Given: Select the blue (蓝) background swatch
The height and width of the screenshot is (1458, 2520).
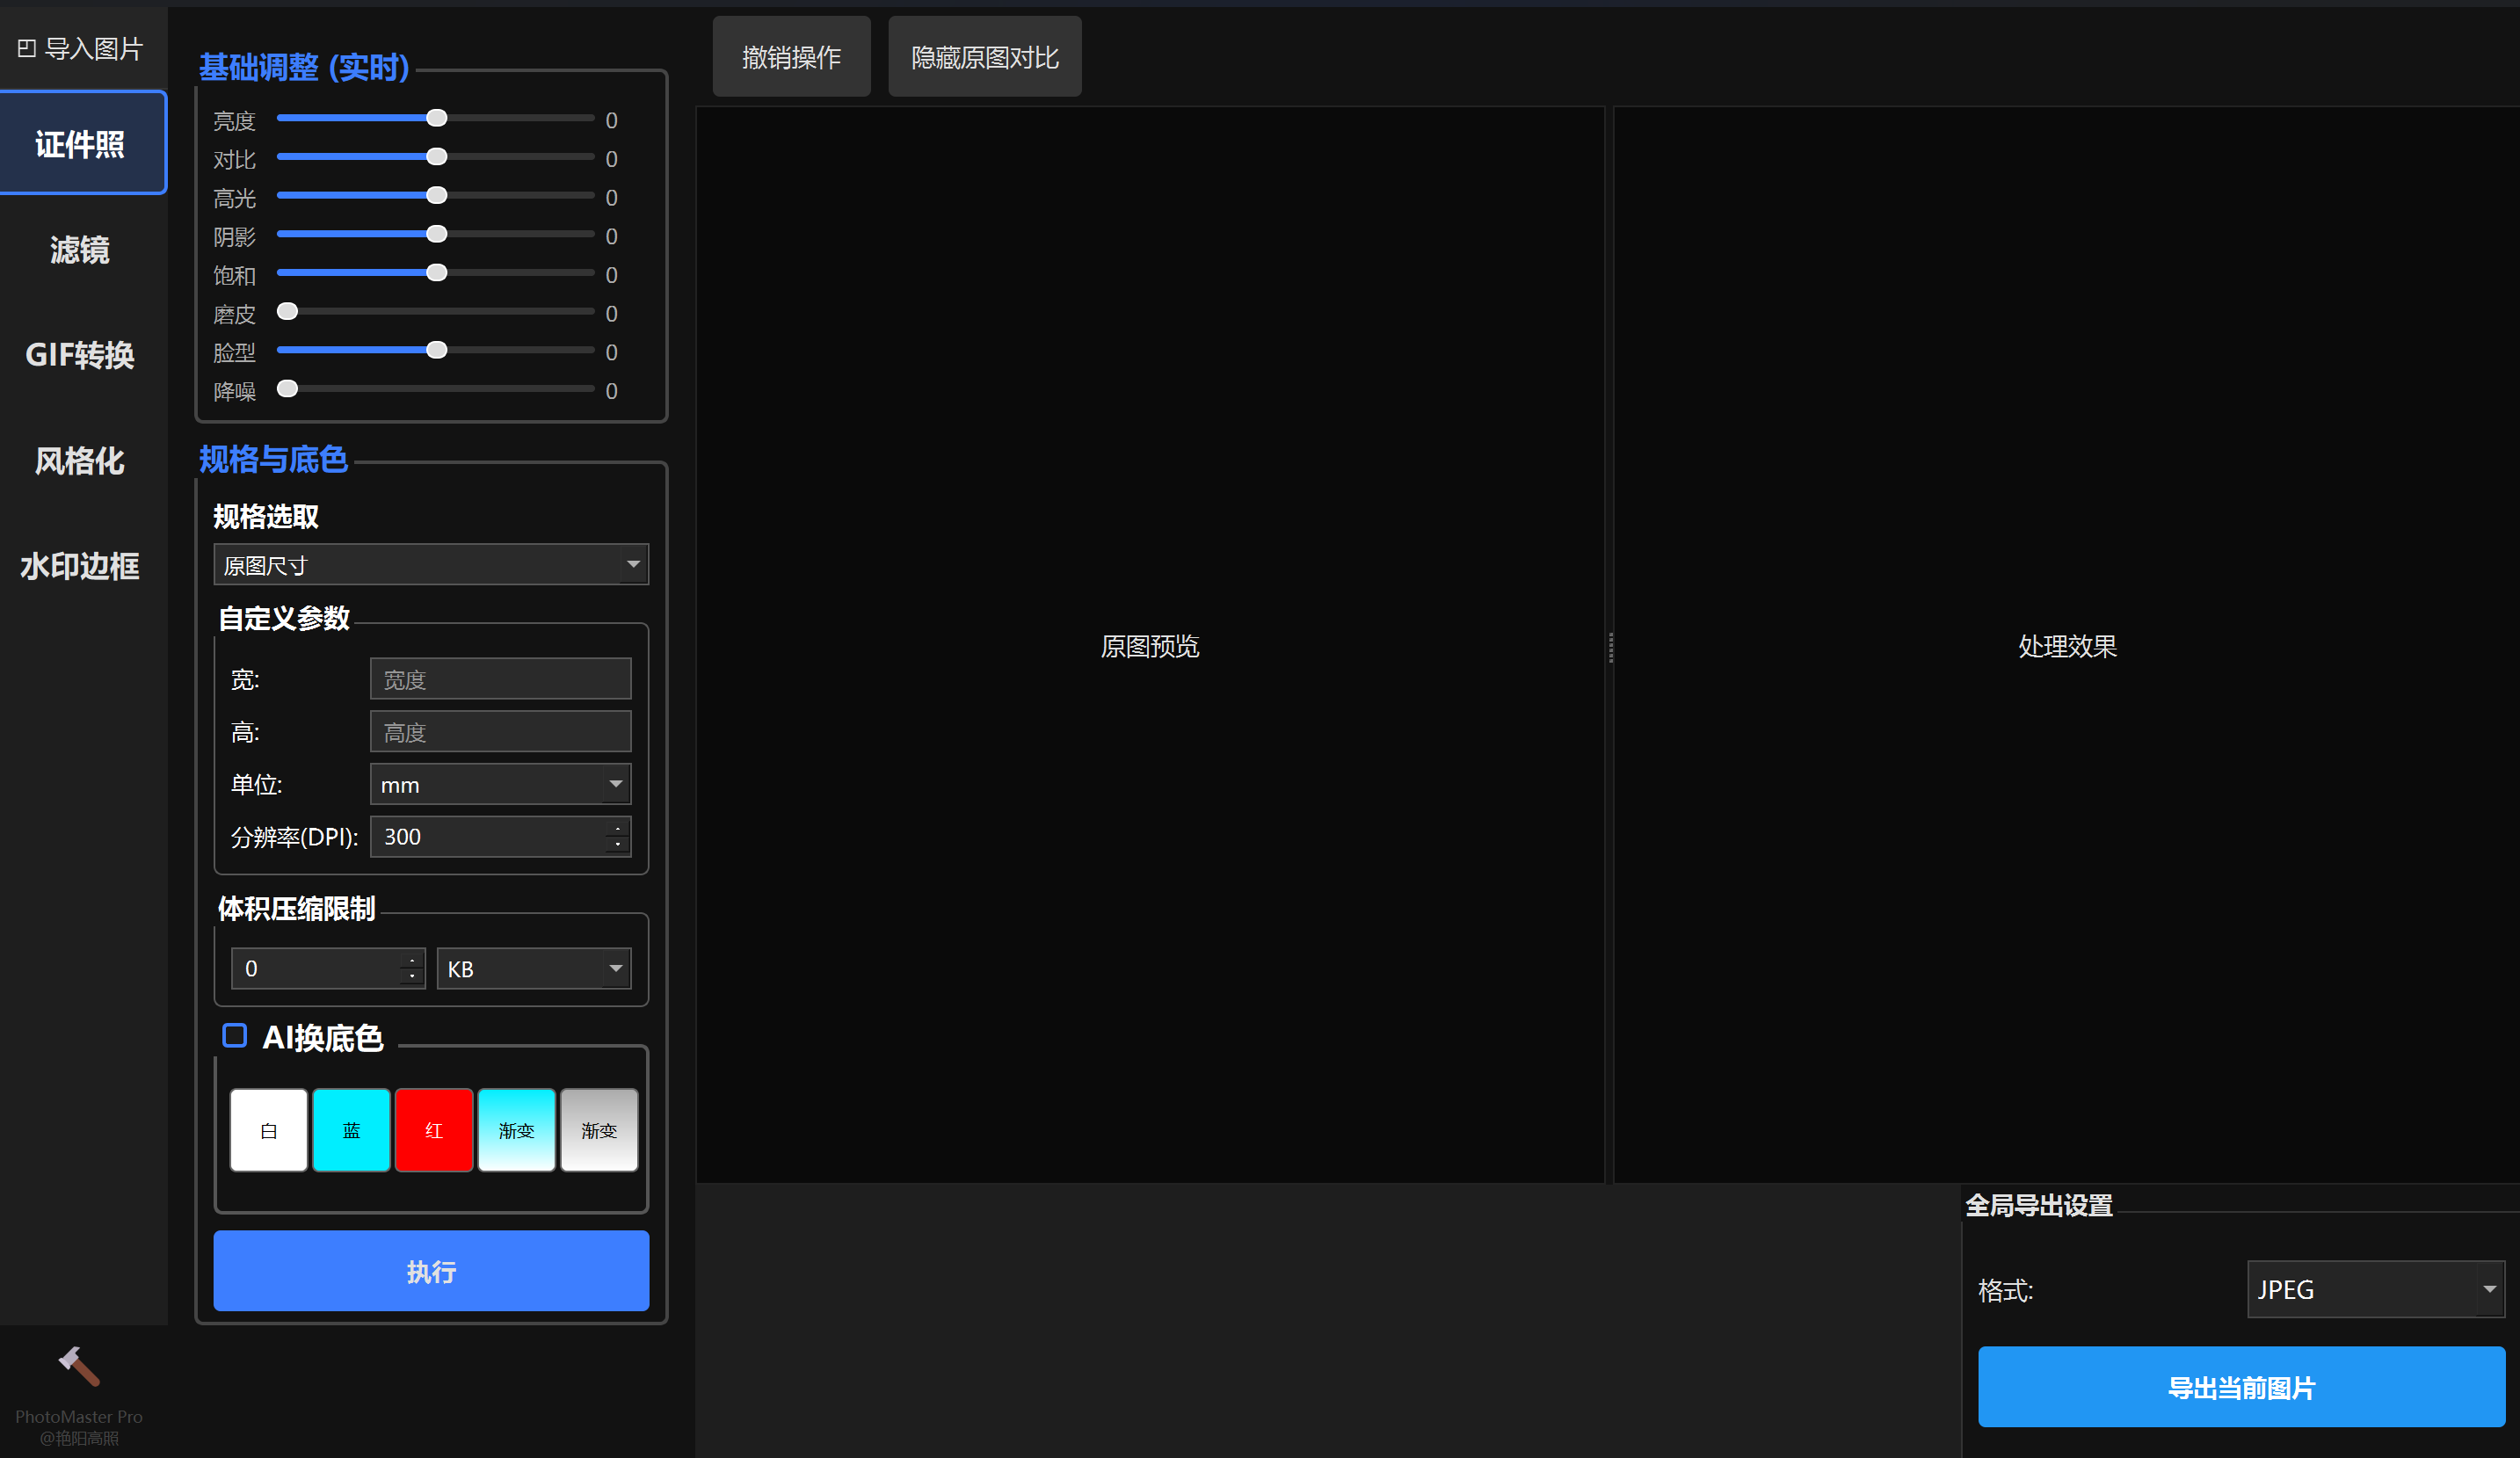Looking at the screenshot, I should point(351,1130).
